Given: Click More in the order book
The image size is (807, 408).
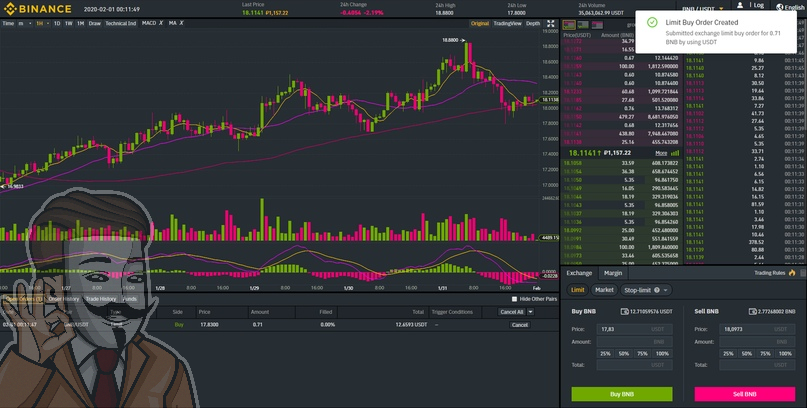Looking at the screenshot, I should tap(661, 153).
